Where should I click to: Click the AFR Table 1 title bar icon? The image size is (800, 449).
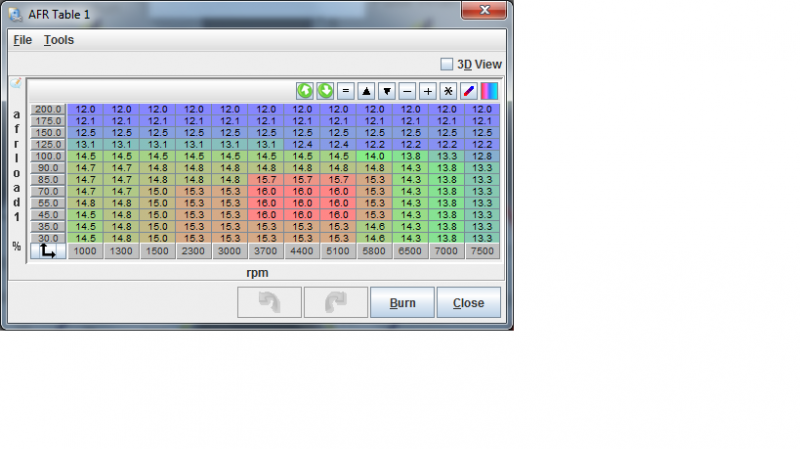(x=16, y=14)
